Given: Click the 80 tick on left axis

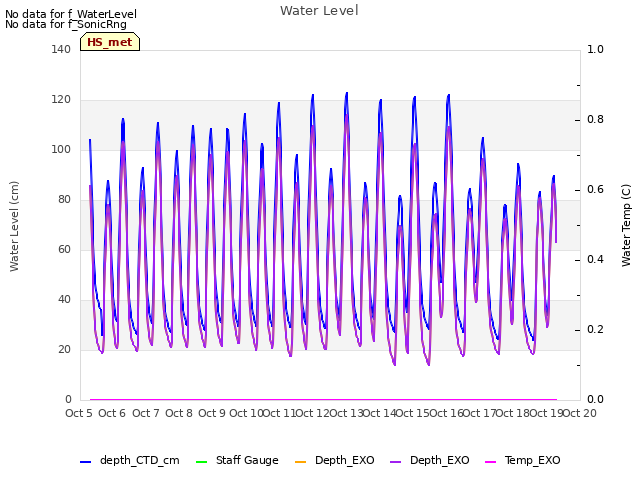Looking at the screenshot, I should click(64, 200).
